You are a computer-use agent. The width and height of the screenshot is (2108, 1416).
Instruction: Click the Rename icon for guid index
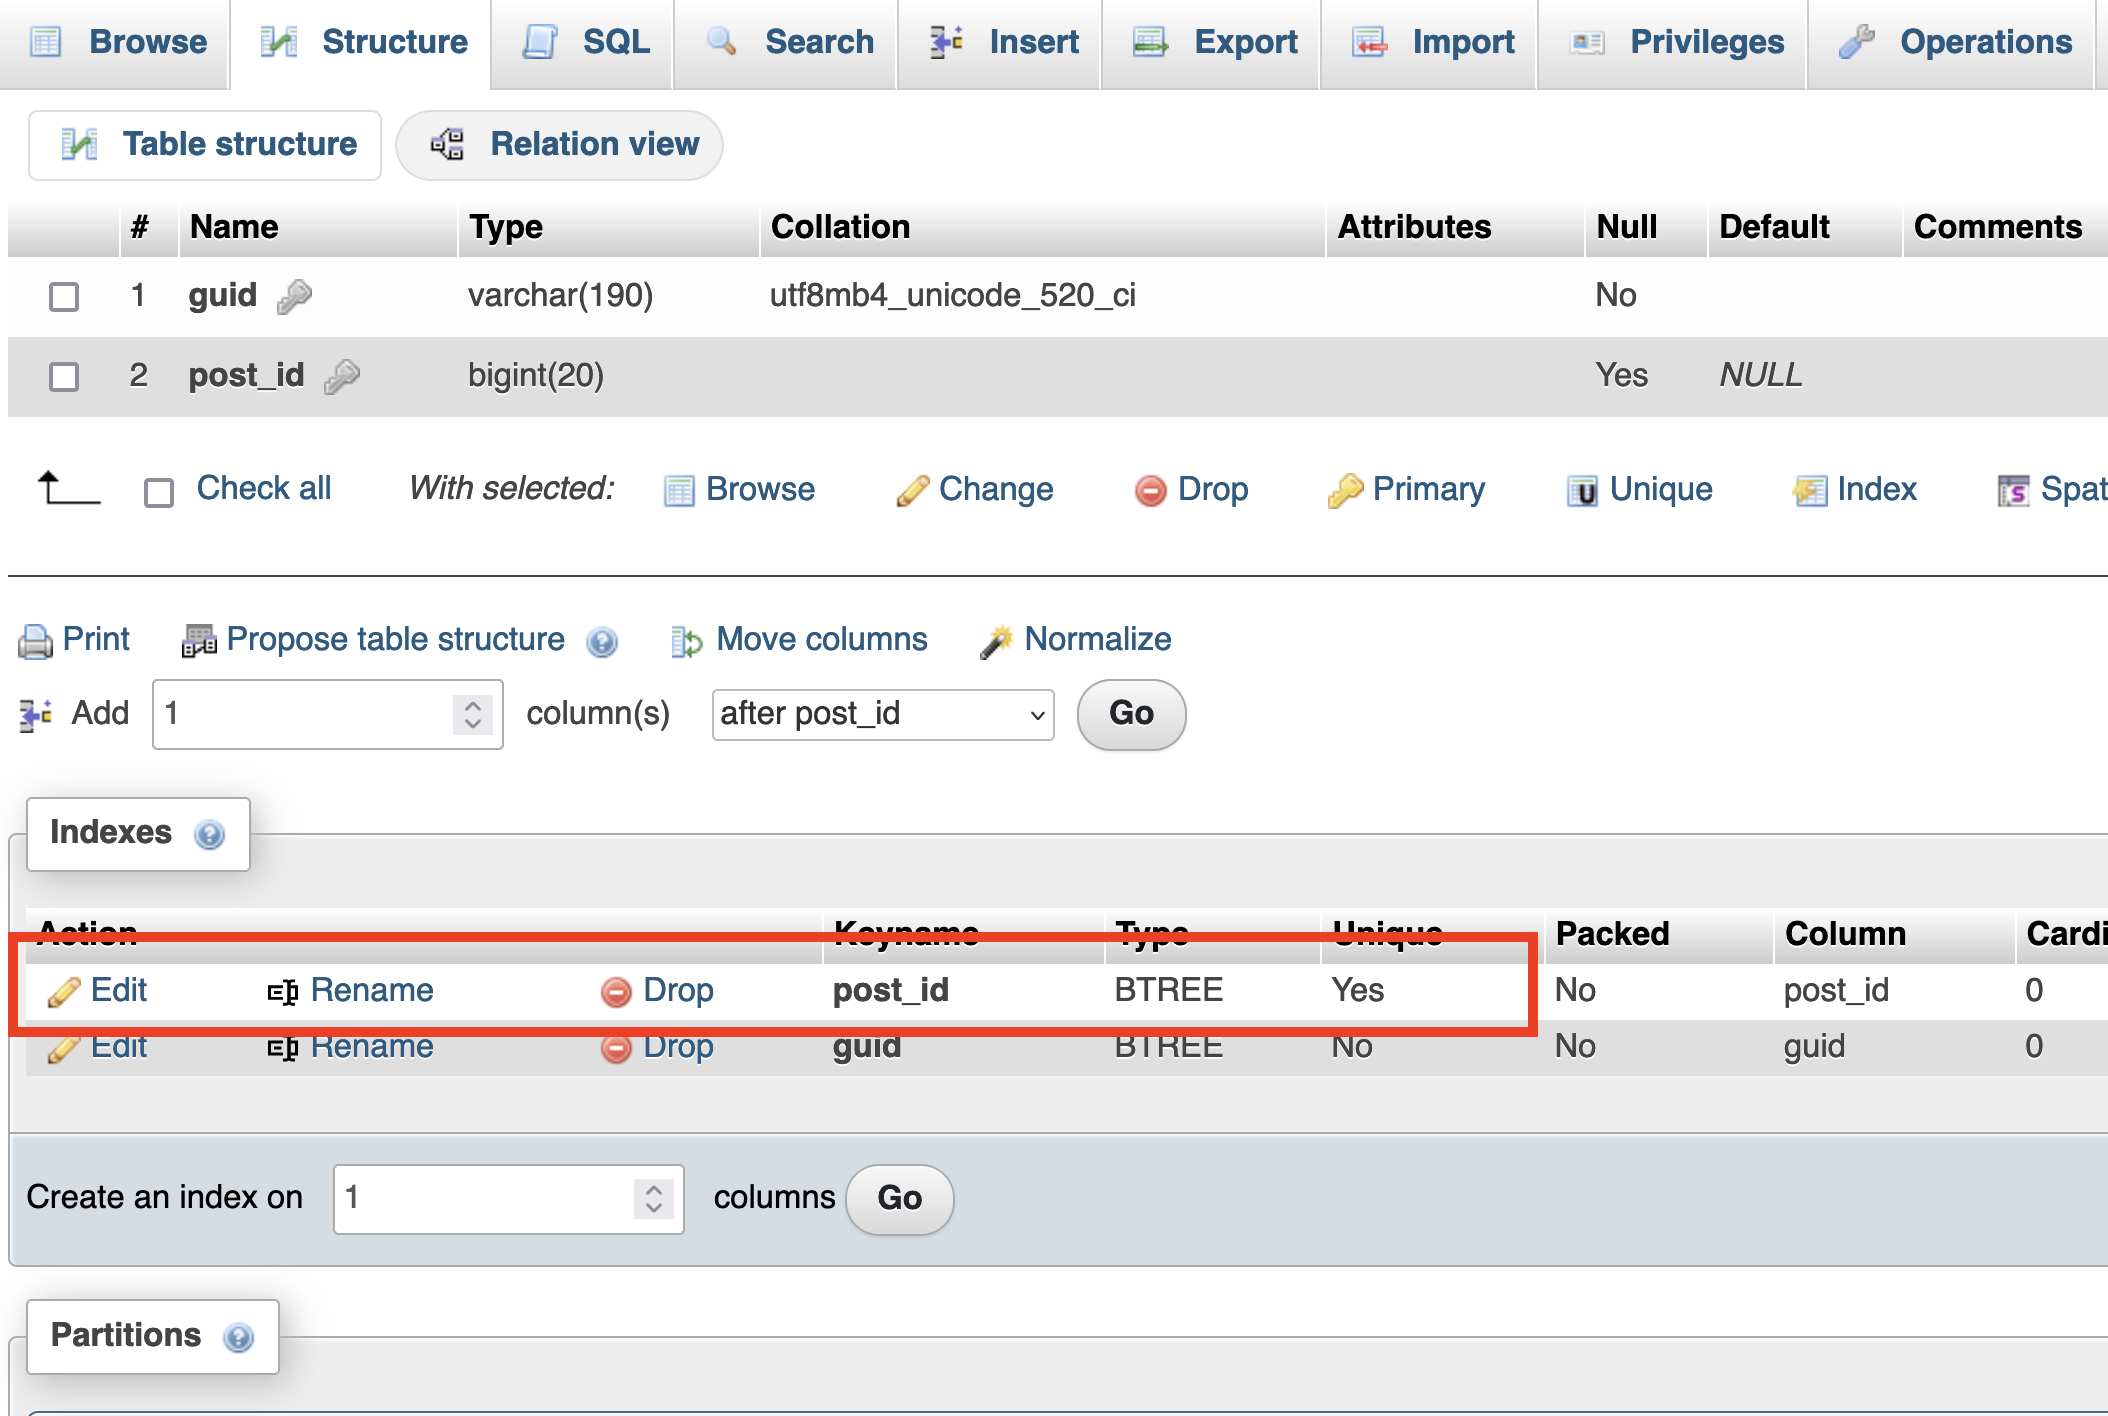pos(283,1048)
